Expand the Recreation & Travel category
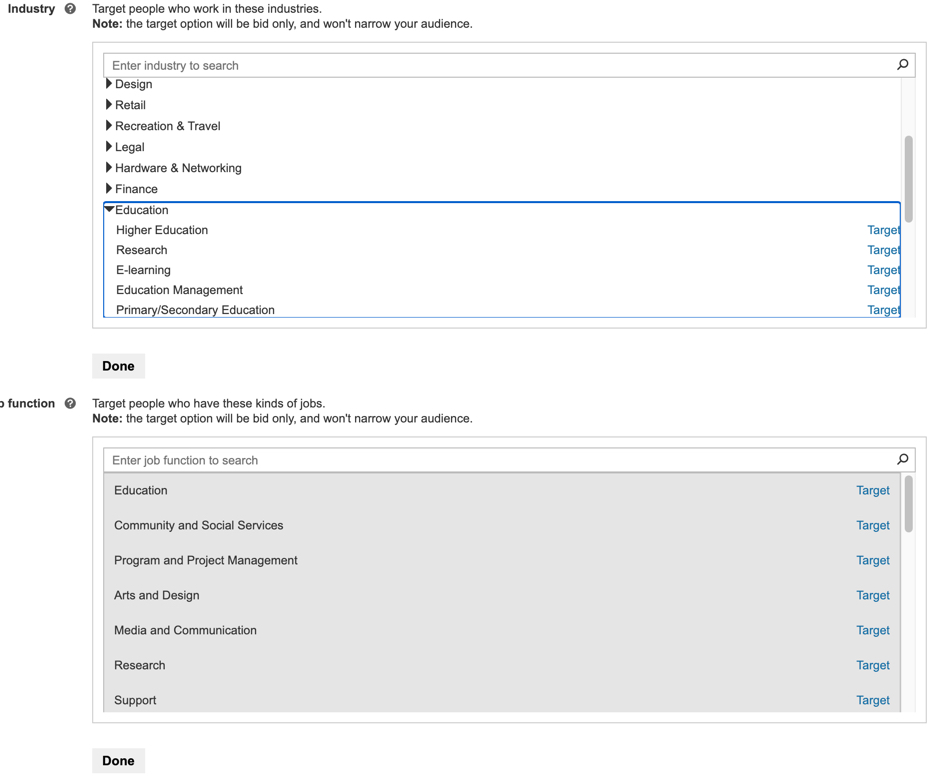Viewport: 933px width, 784px height. coord(109,126)
